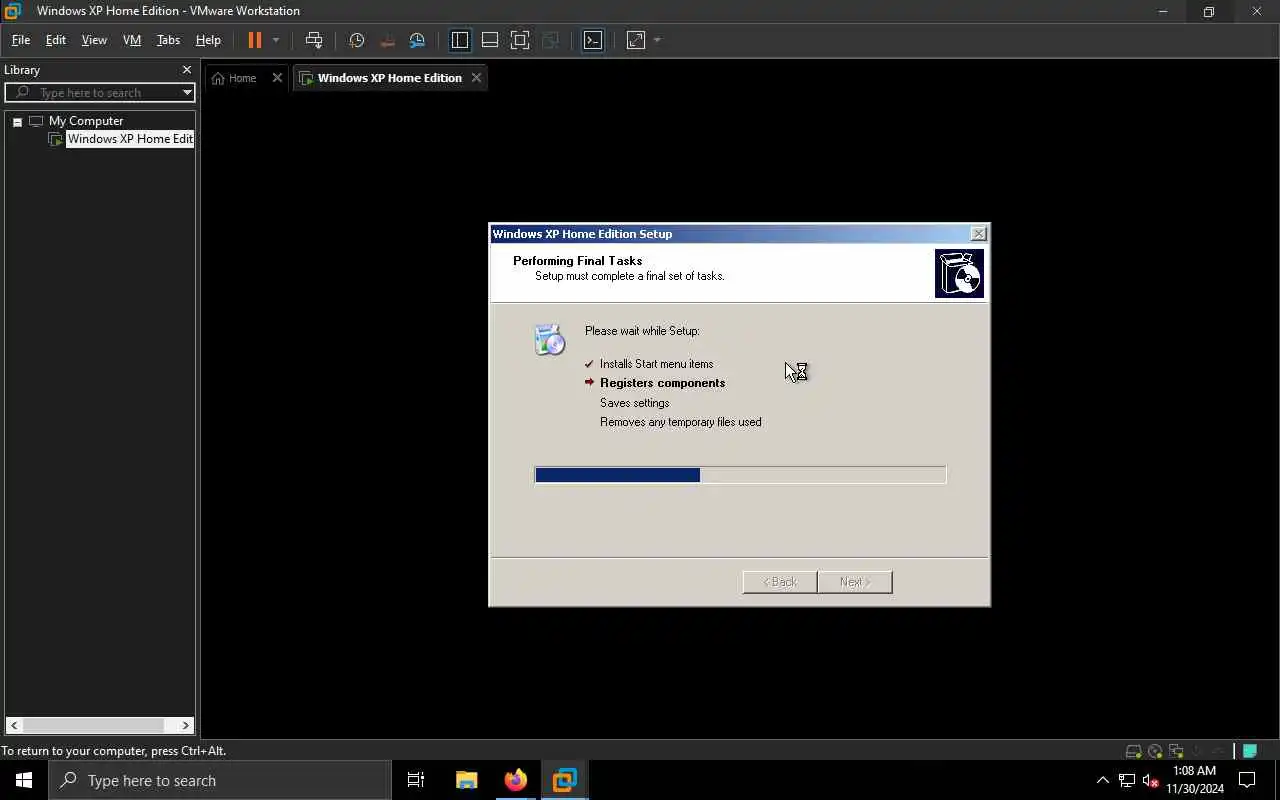Close the Windows XP Setup dialog
The height and width of the screenshot is (800, 1280).
(978, 234)
